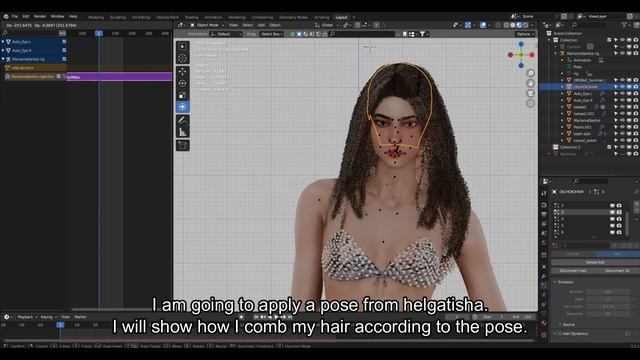Open the Scene properties tab
Viewport: 640px width, 360px height.
544,233
